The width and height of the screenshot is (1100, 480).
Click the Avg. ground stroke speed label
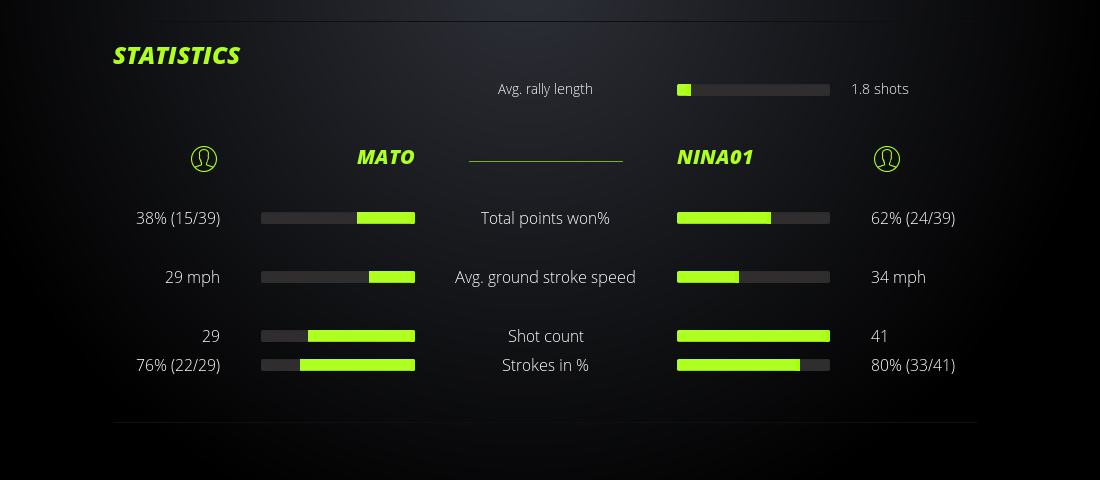[x=545, y=277]
